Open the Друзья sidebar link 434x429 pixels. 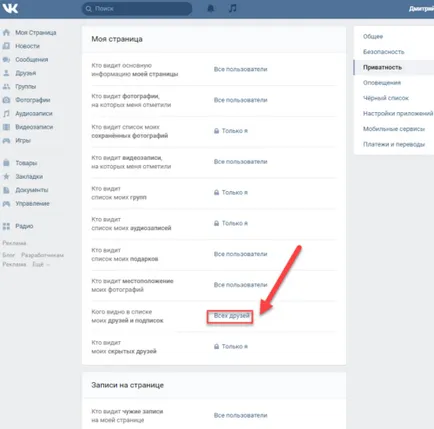pyautogui.click(x=26, y=73)
